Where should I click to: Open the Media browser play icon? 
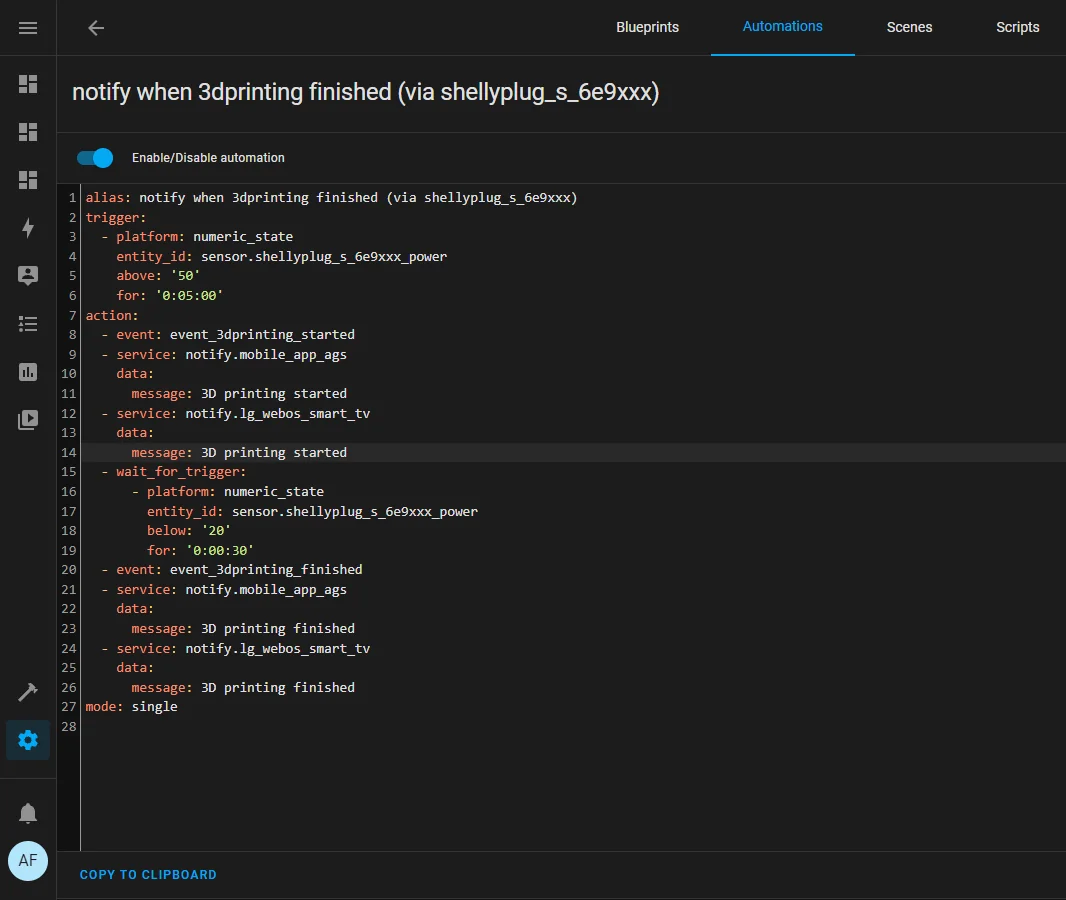28,420
